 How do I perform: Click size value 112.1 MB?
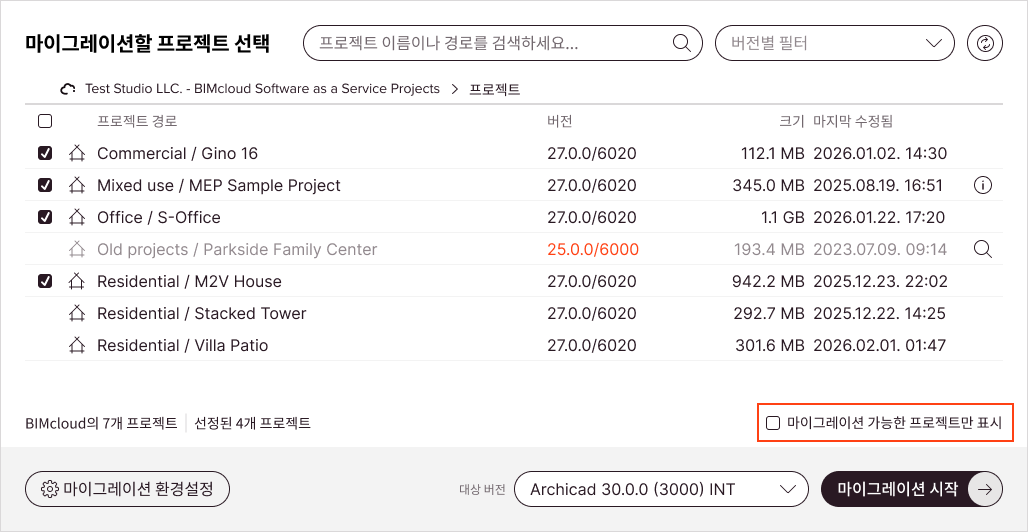(x=772, y=153)
